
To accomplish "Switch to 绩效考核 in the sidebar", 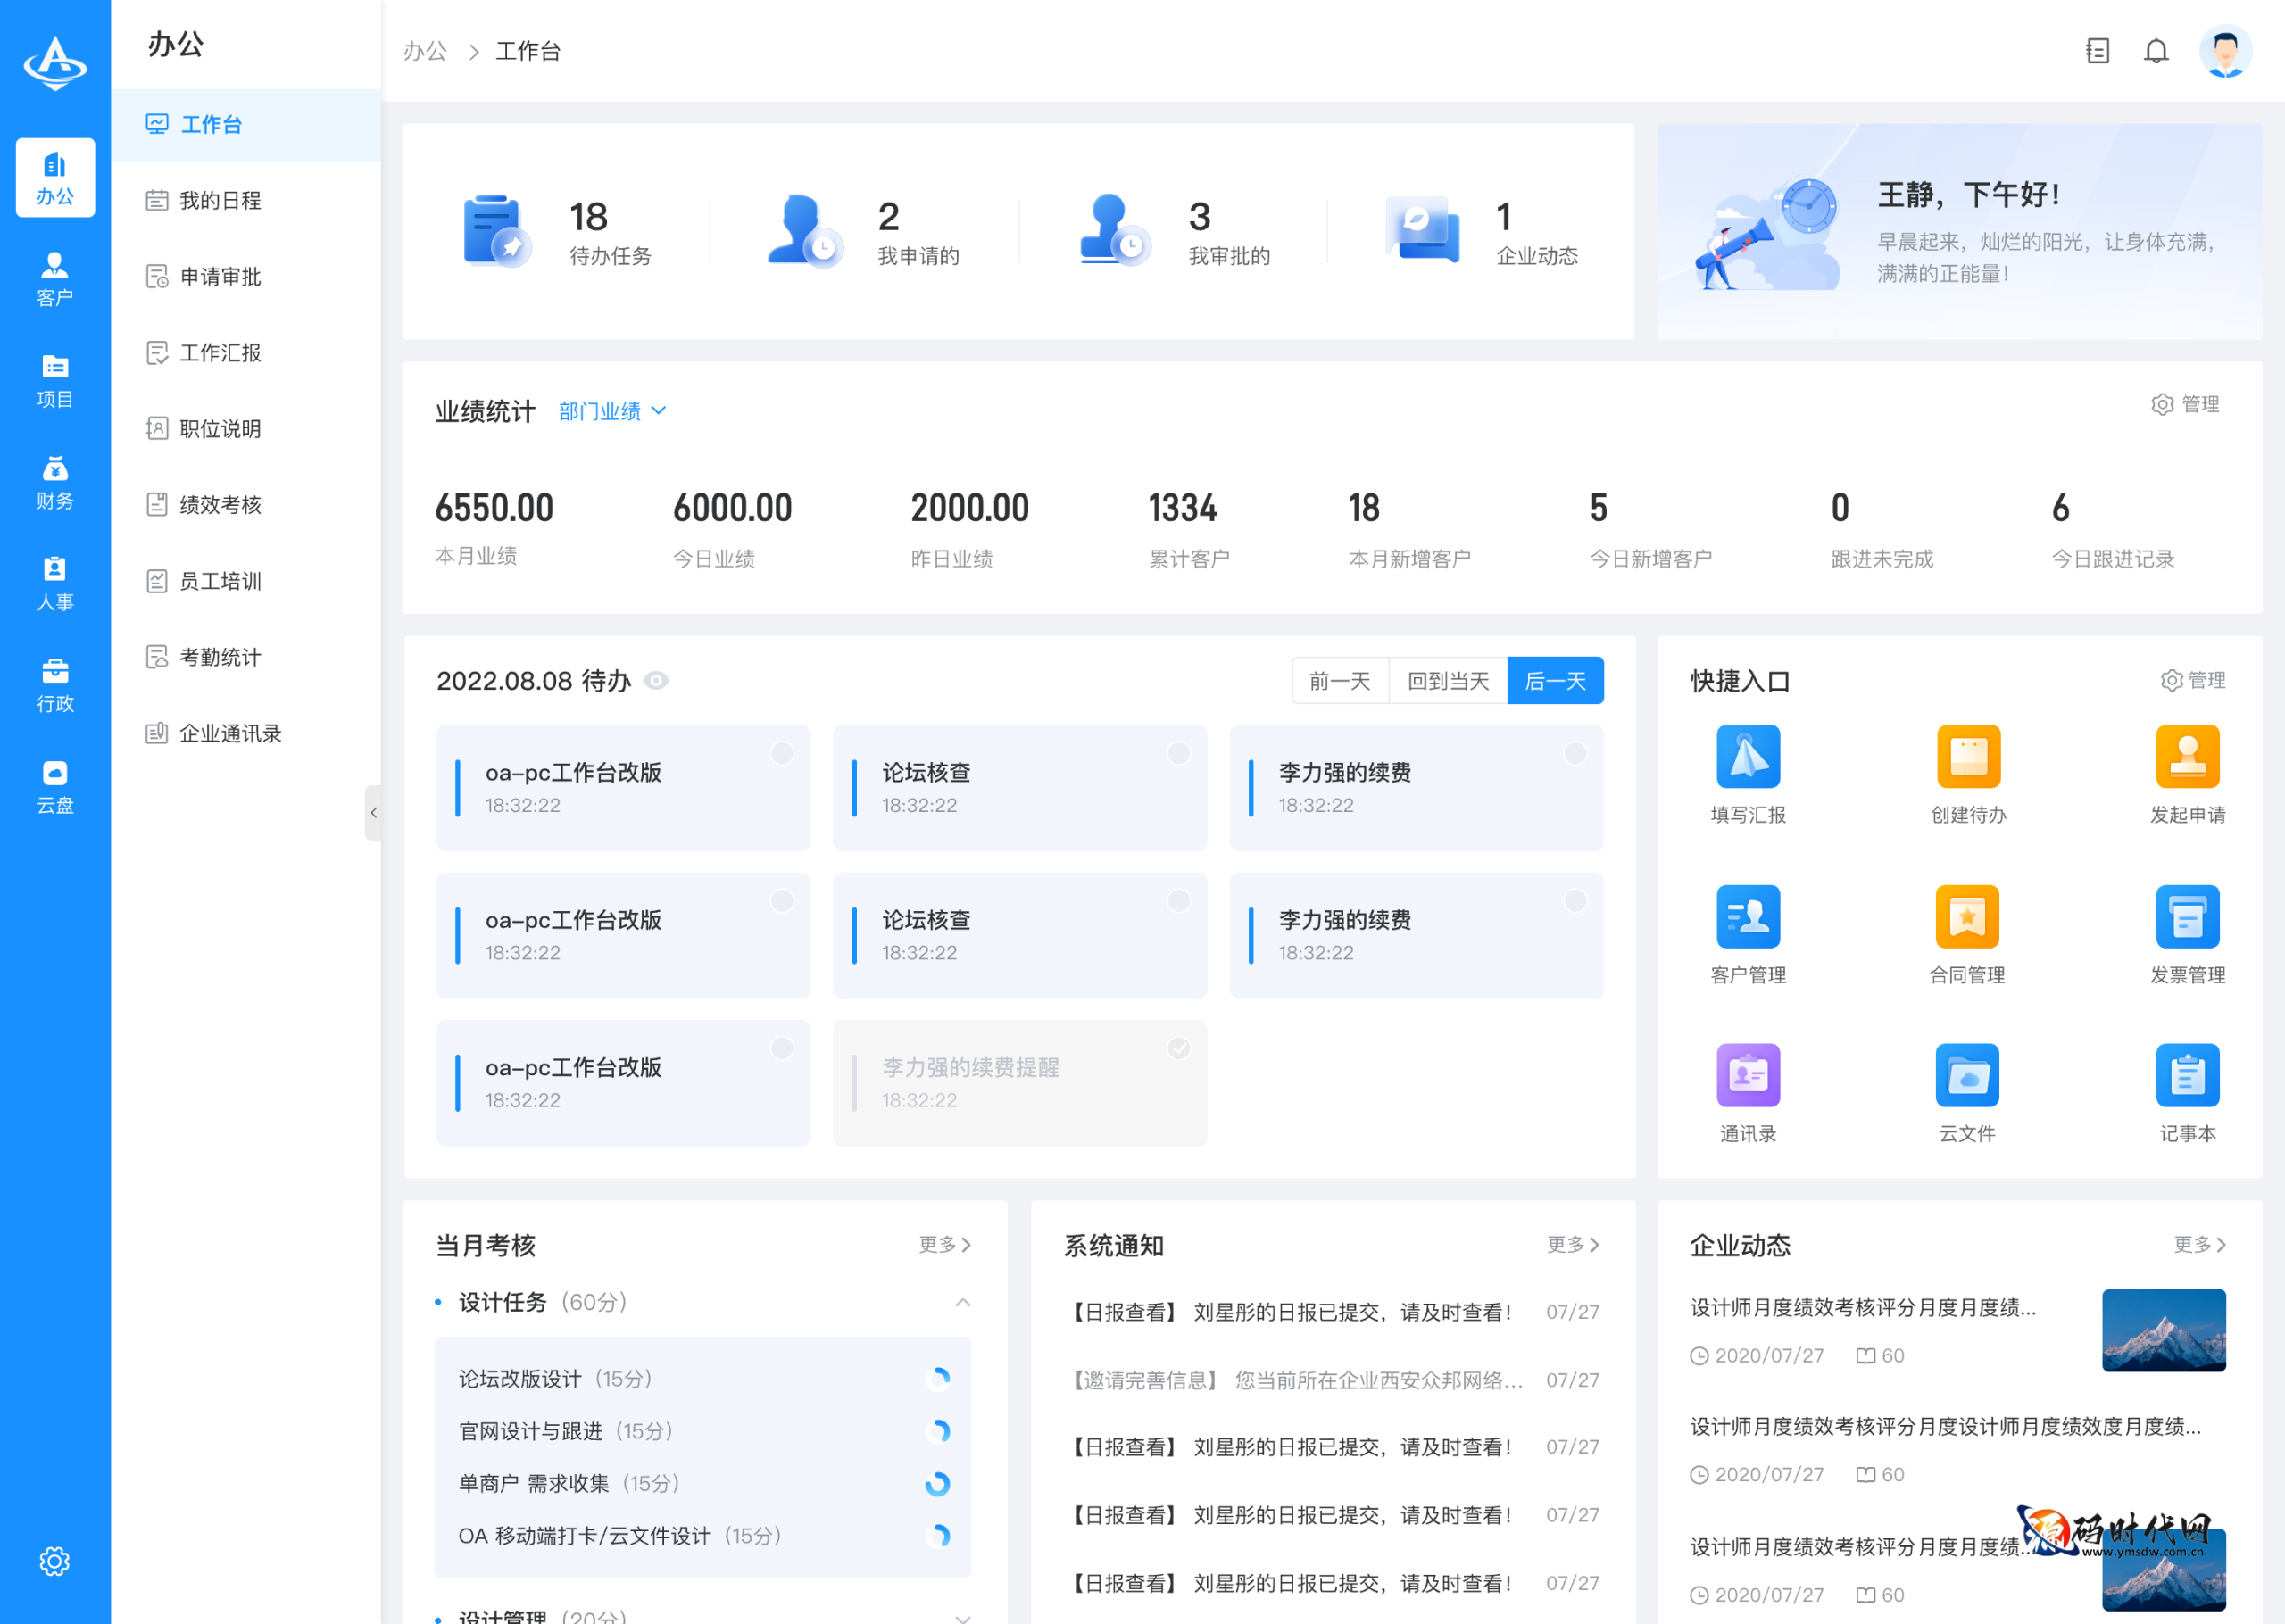I will [221, 505].
